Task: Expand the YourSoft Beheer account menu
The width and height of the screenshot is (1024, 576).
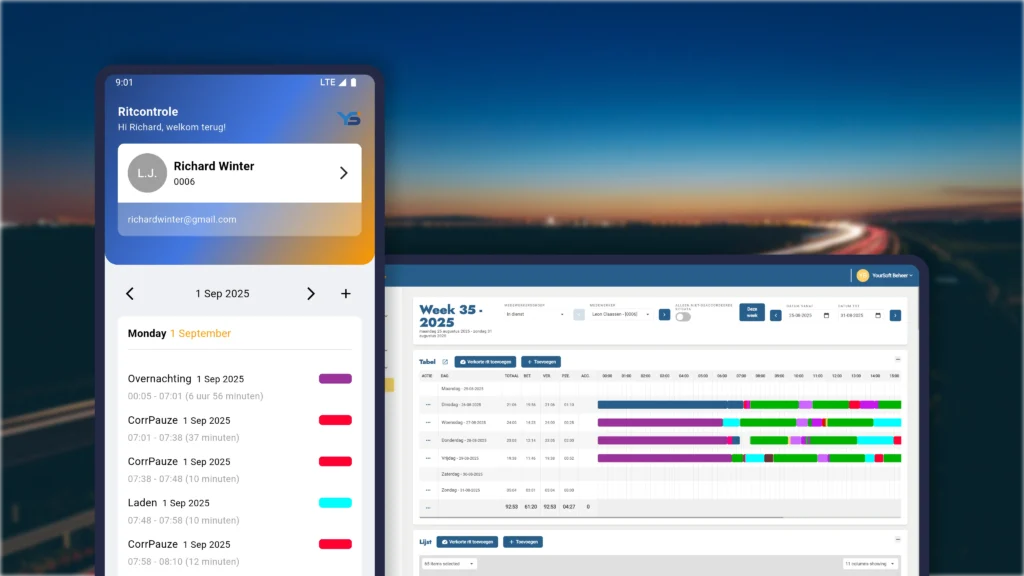Action: pos(884,275)
